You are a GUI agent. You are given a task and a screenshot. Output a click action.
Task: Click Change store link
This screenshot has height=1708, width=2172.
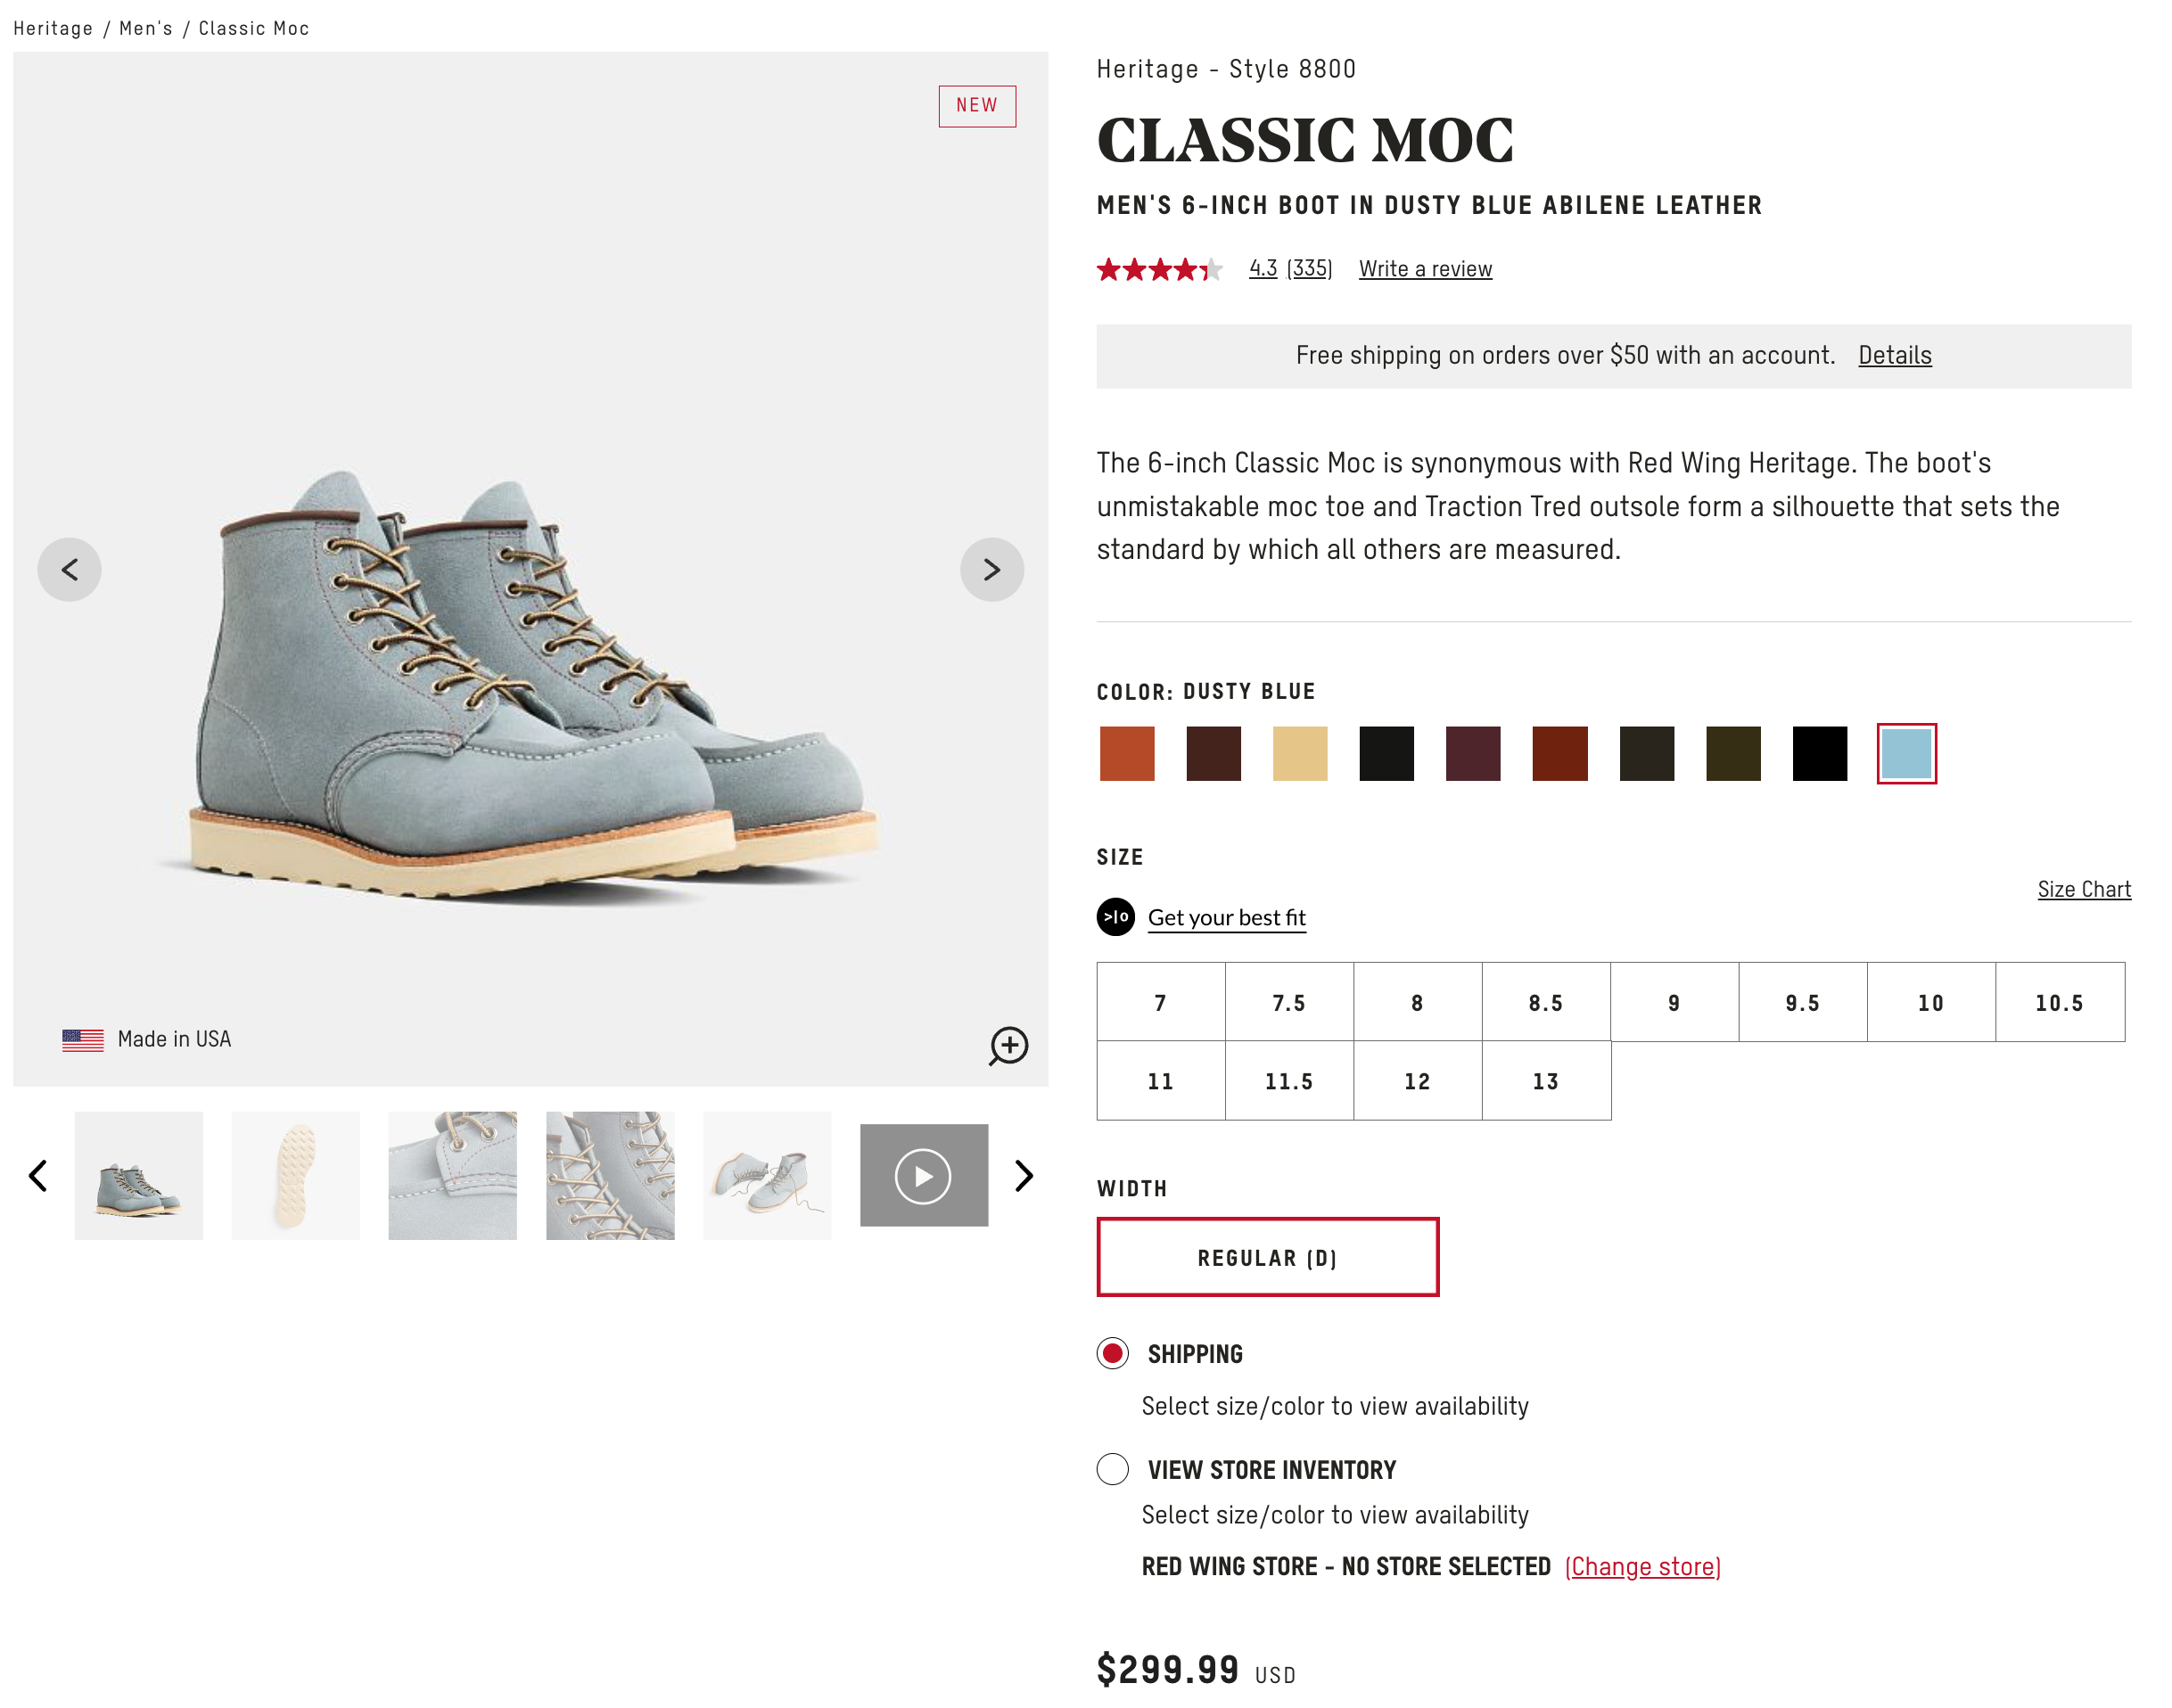1642,1566
